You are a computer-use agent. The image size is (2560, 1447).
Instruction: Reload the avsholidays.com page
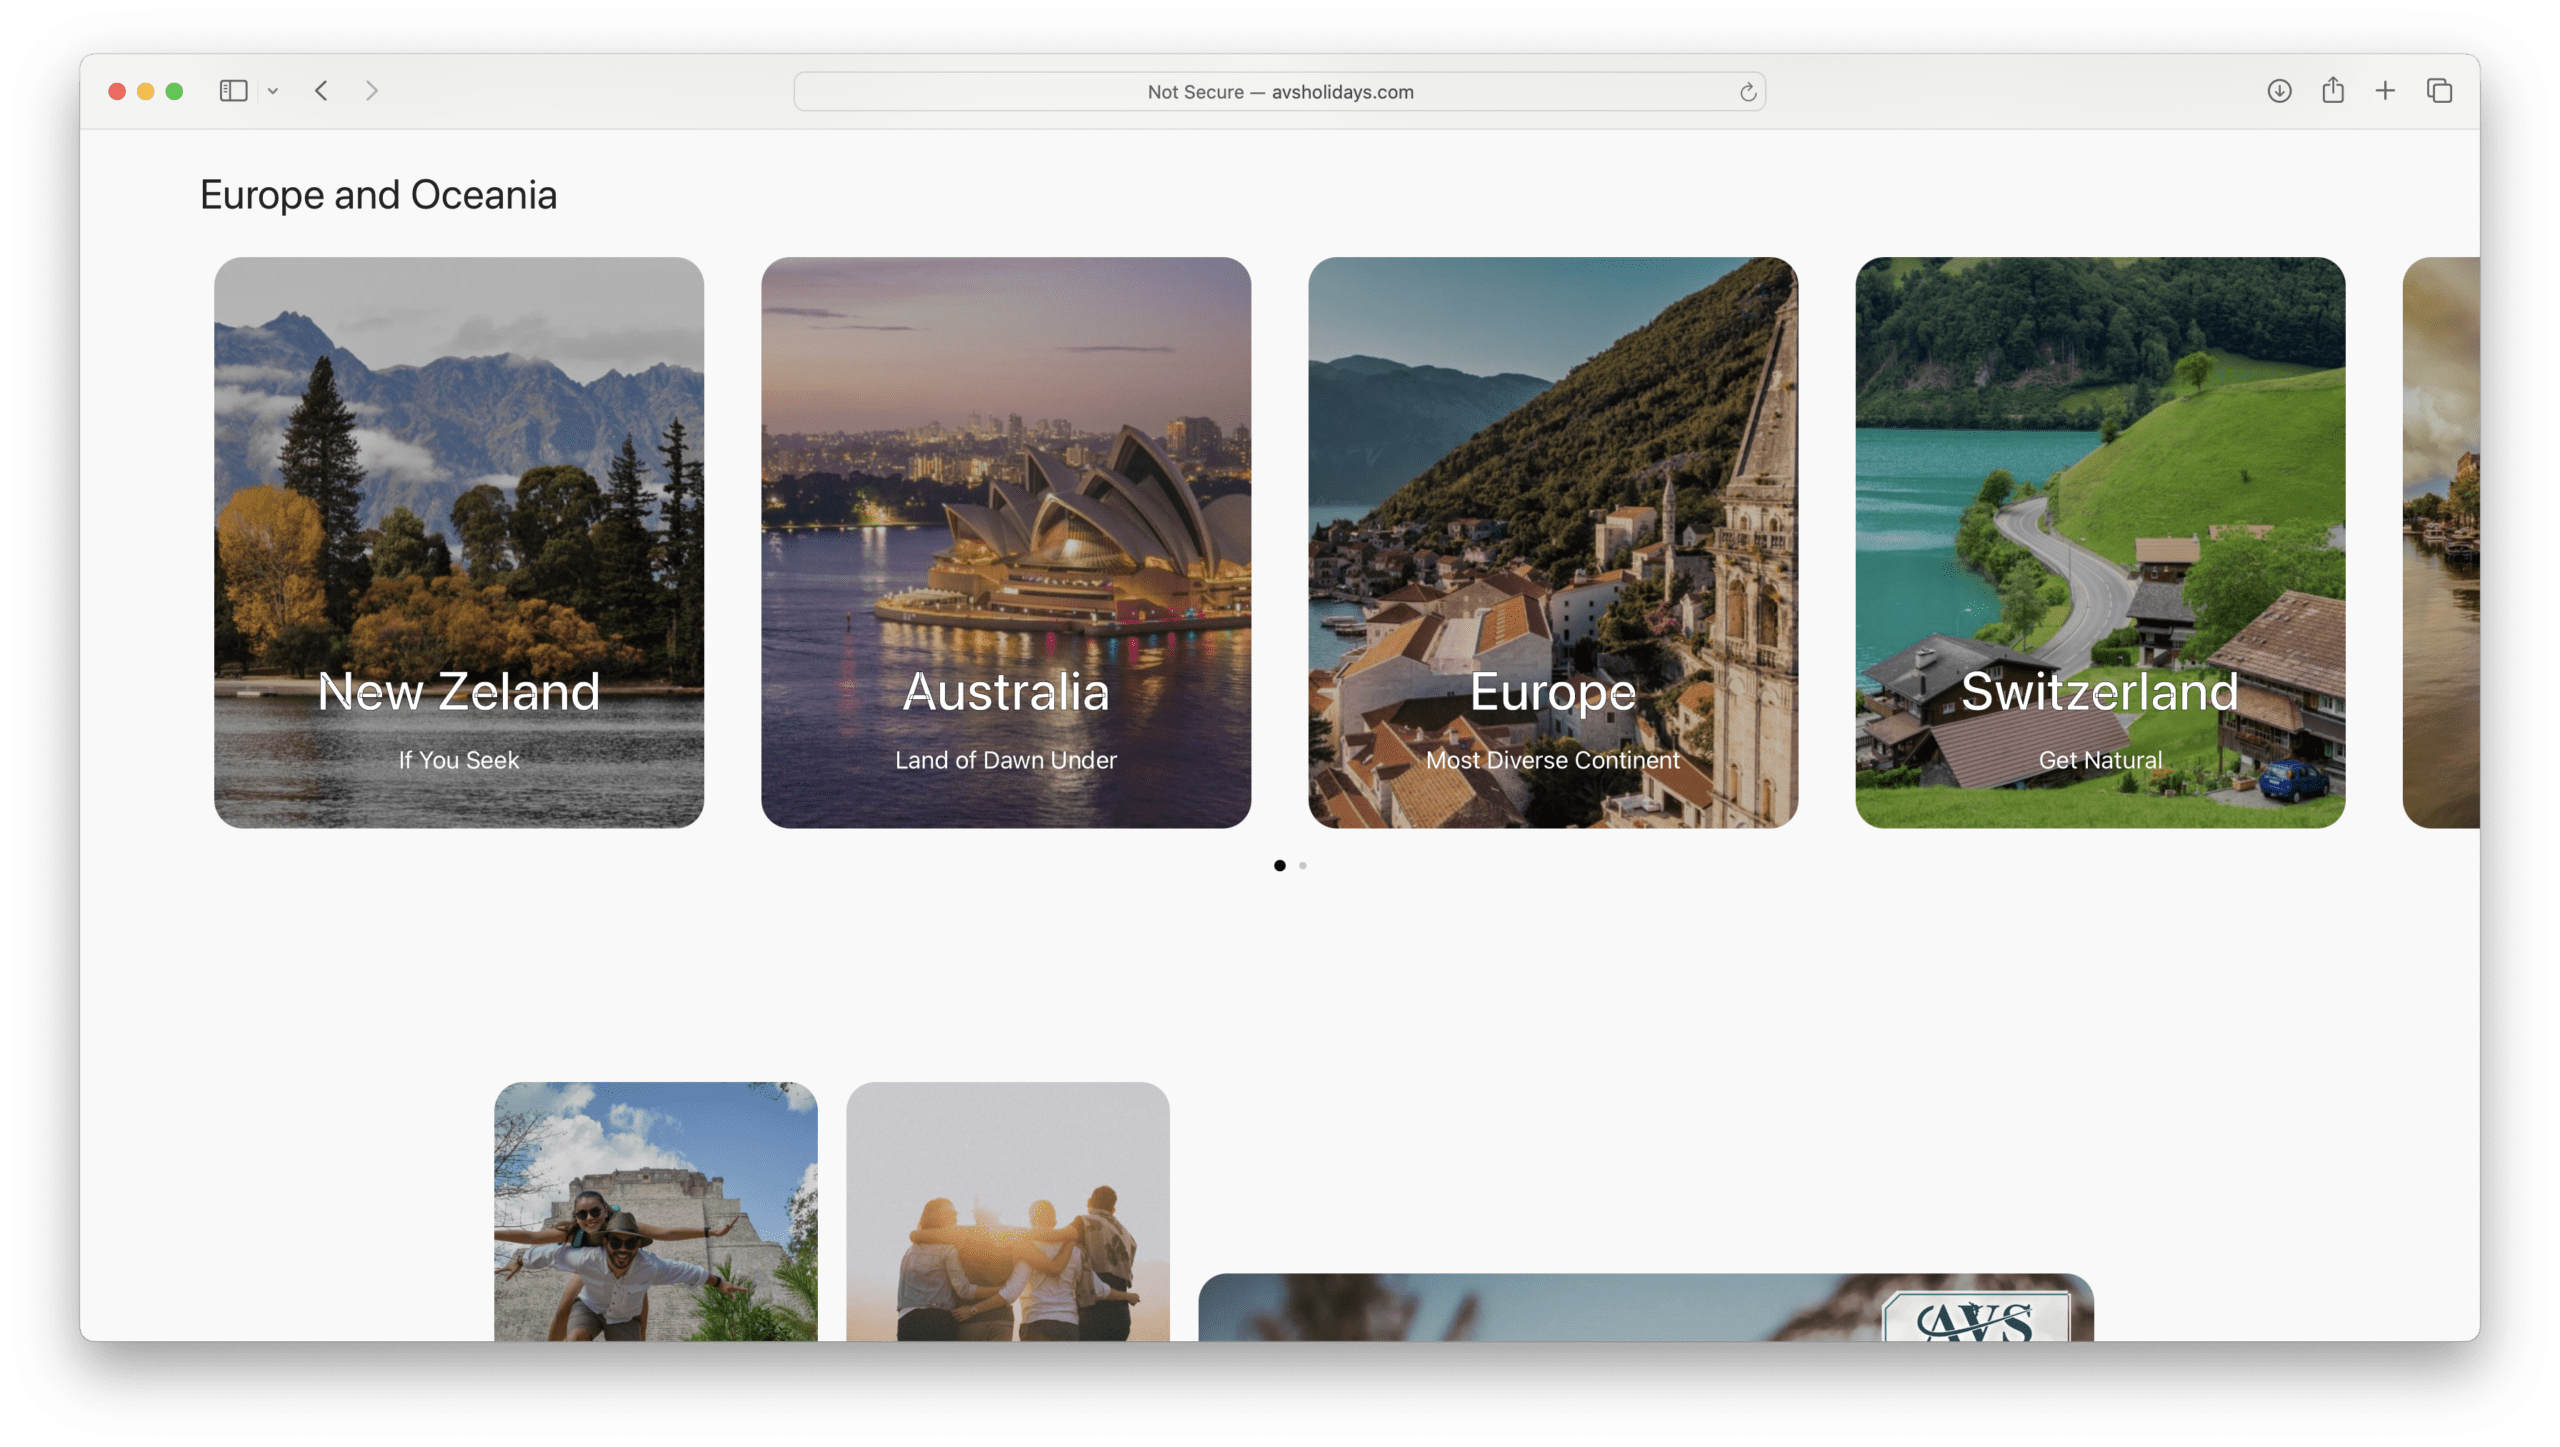coord(1747,92)
